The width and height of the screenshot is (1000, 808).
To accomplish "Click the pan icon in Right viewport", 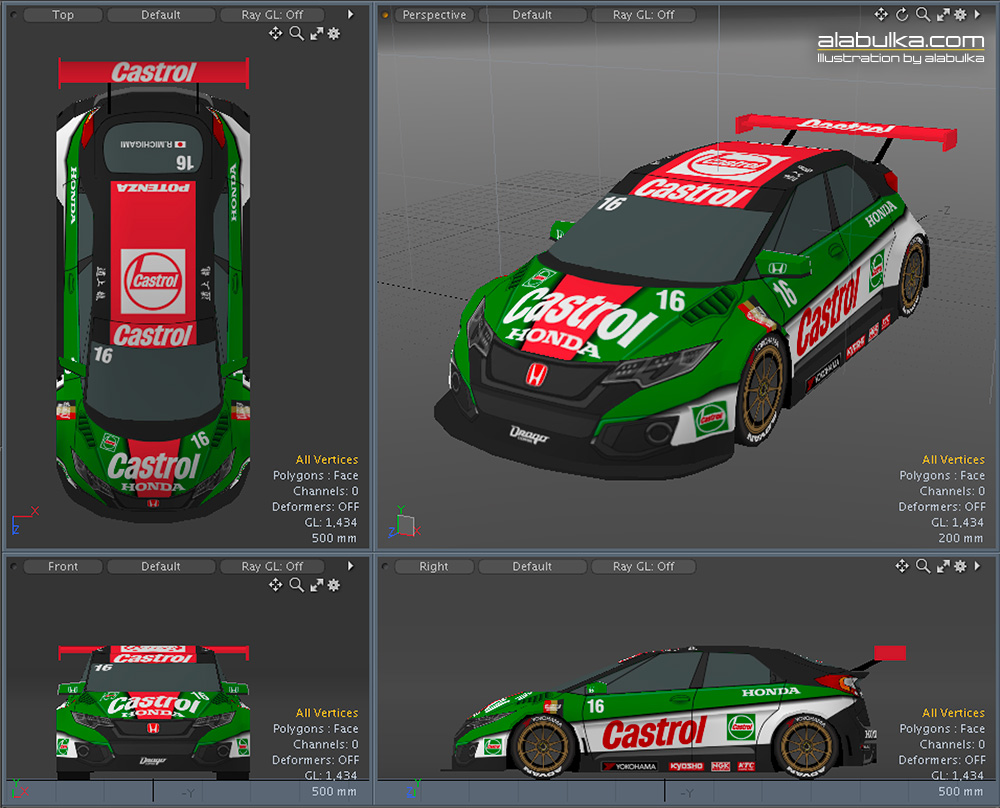I will (x=902, y=566).
